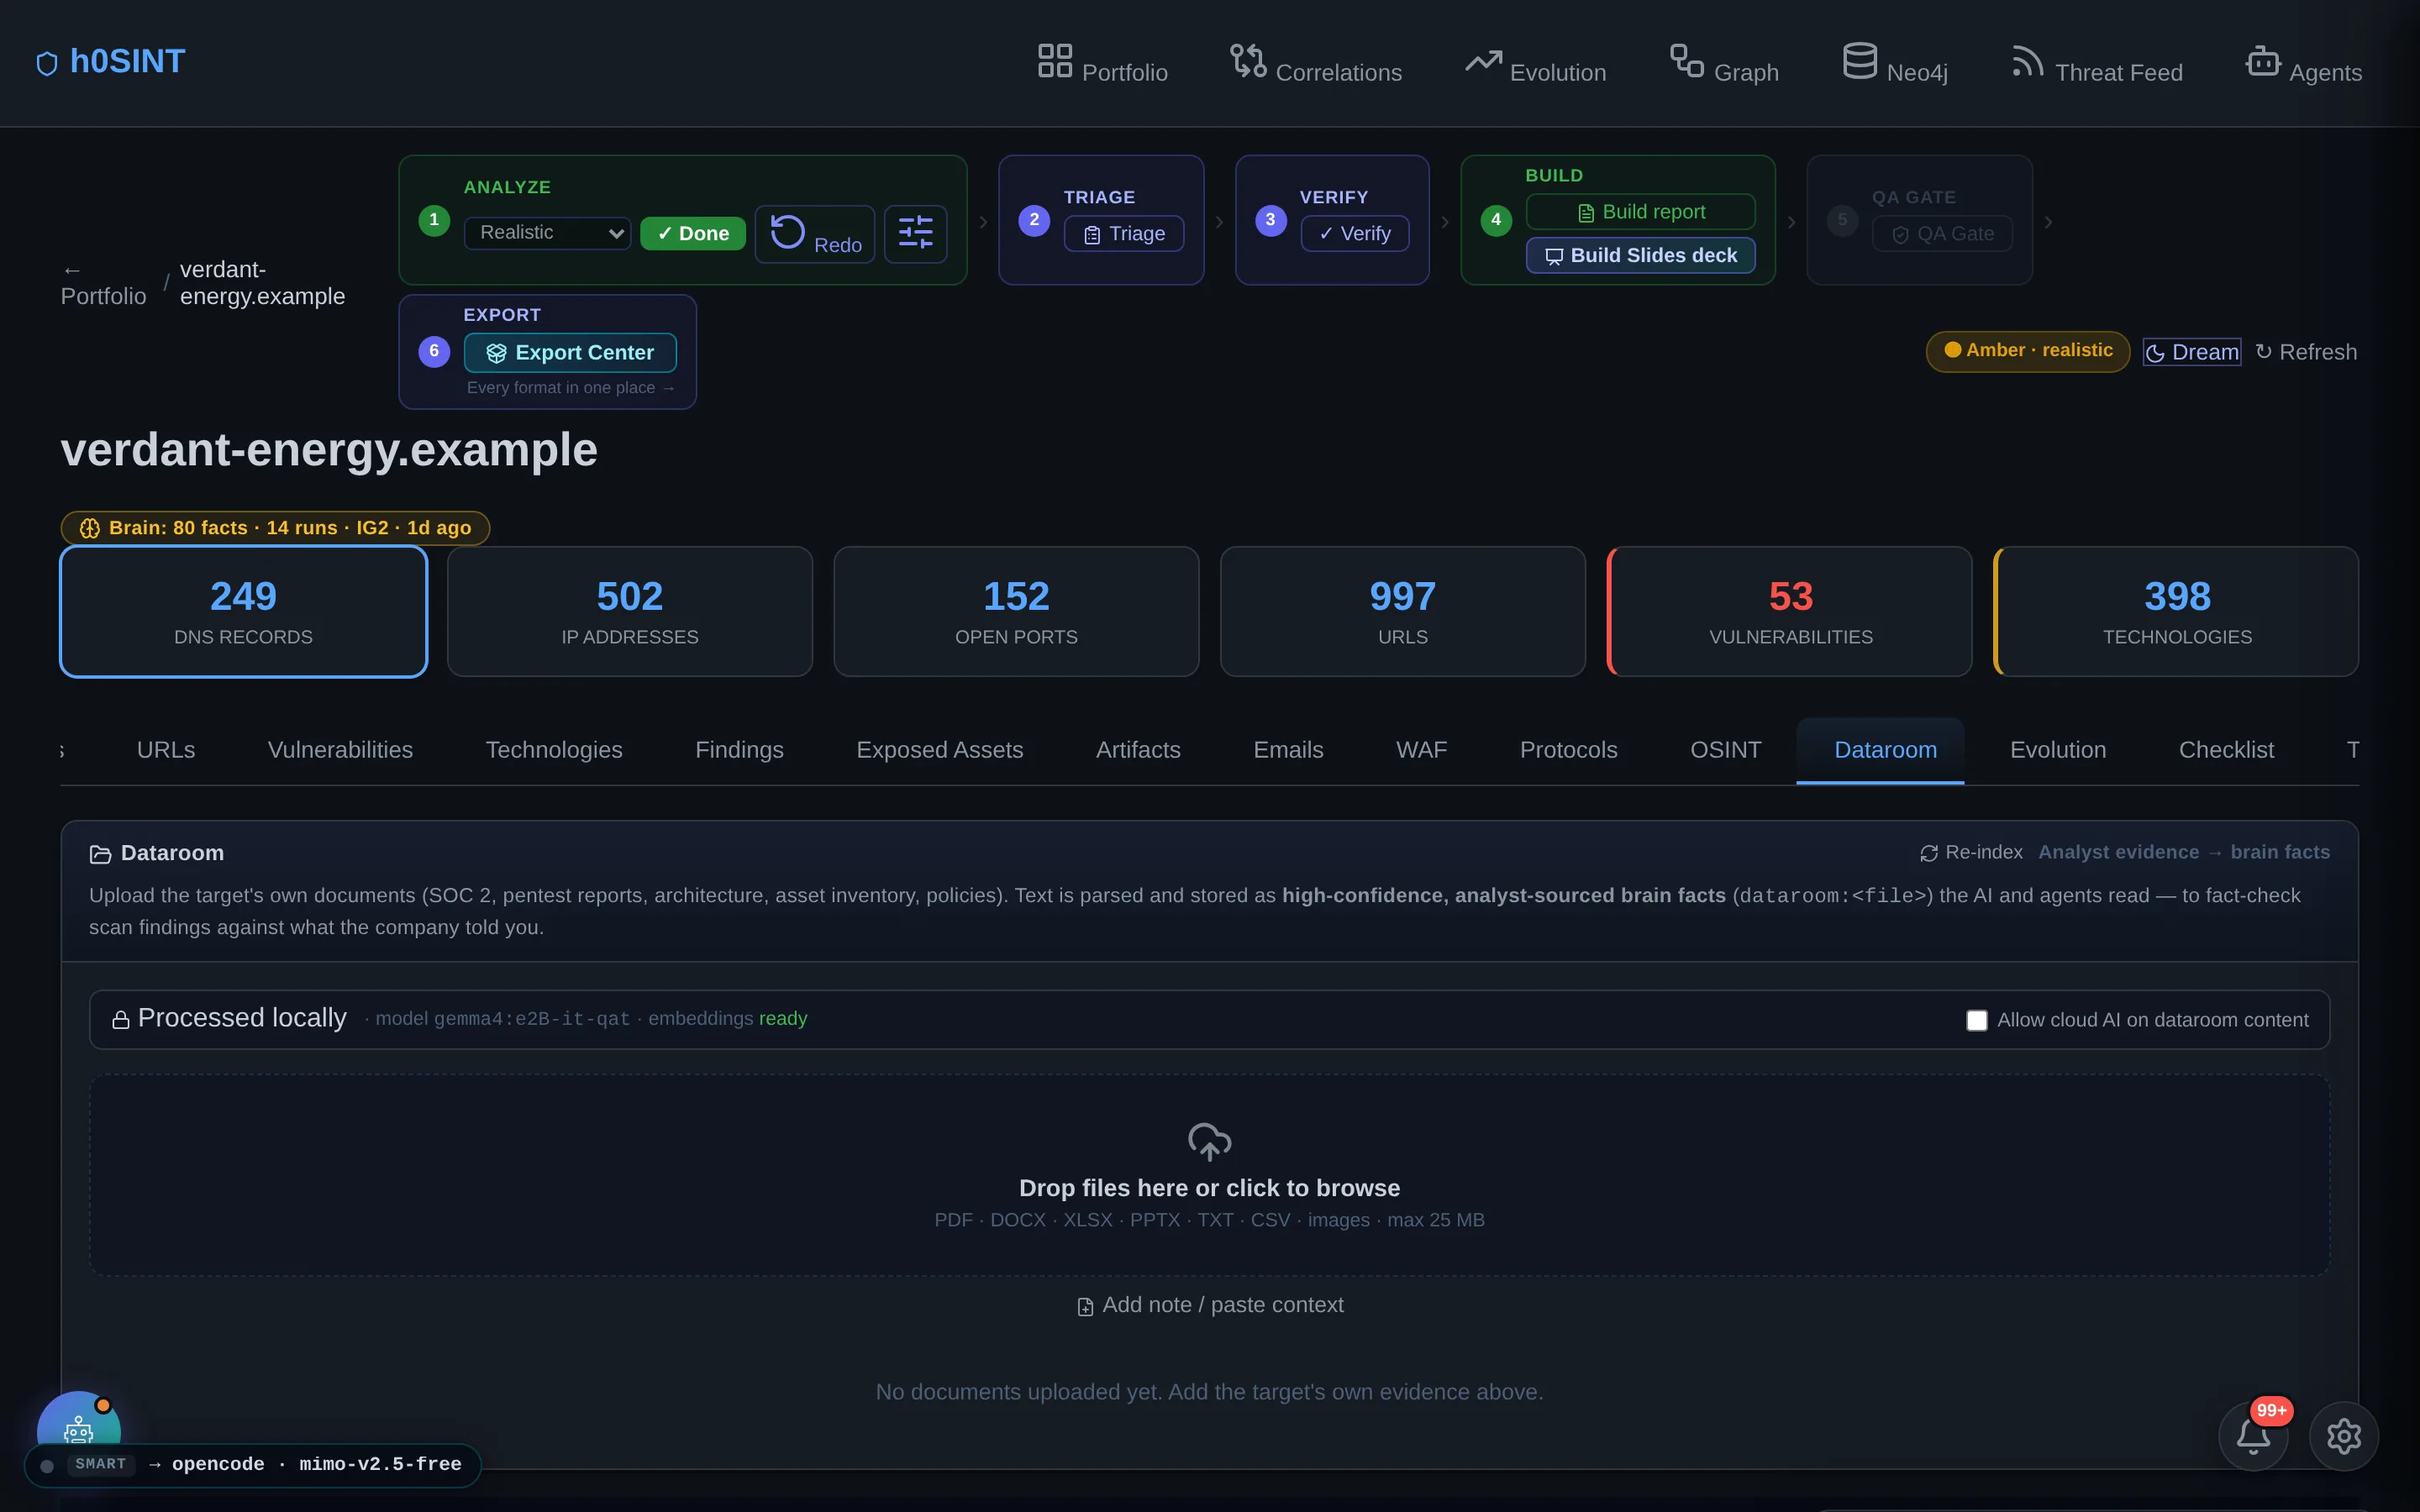Click the cloud upload icon
The height and width of the screenshot is (1512, 2420).
pos(1209,1141)
